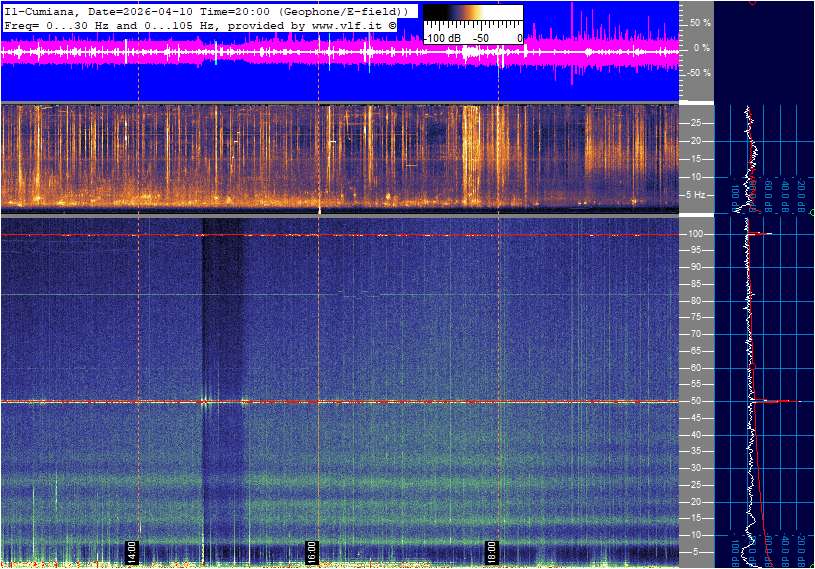Click the '30' frequency axis label
Viewport: 815px width, 569px height.
pos(695,468)
